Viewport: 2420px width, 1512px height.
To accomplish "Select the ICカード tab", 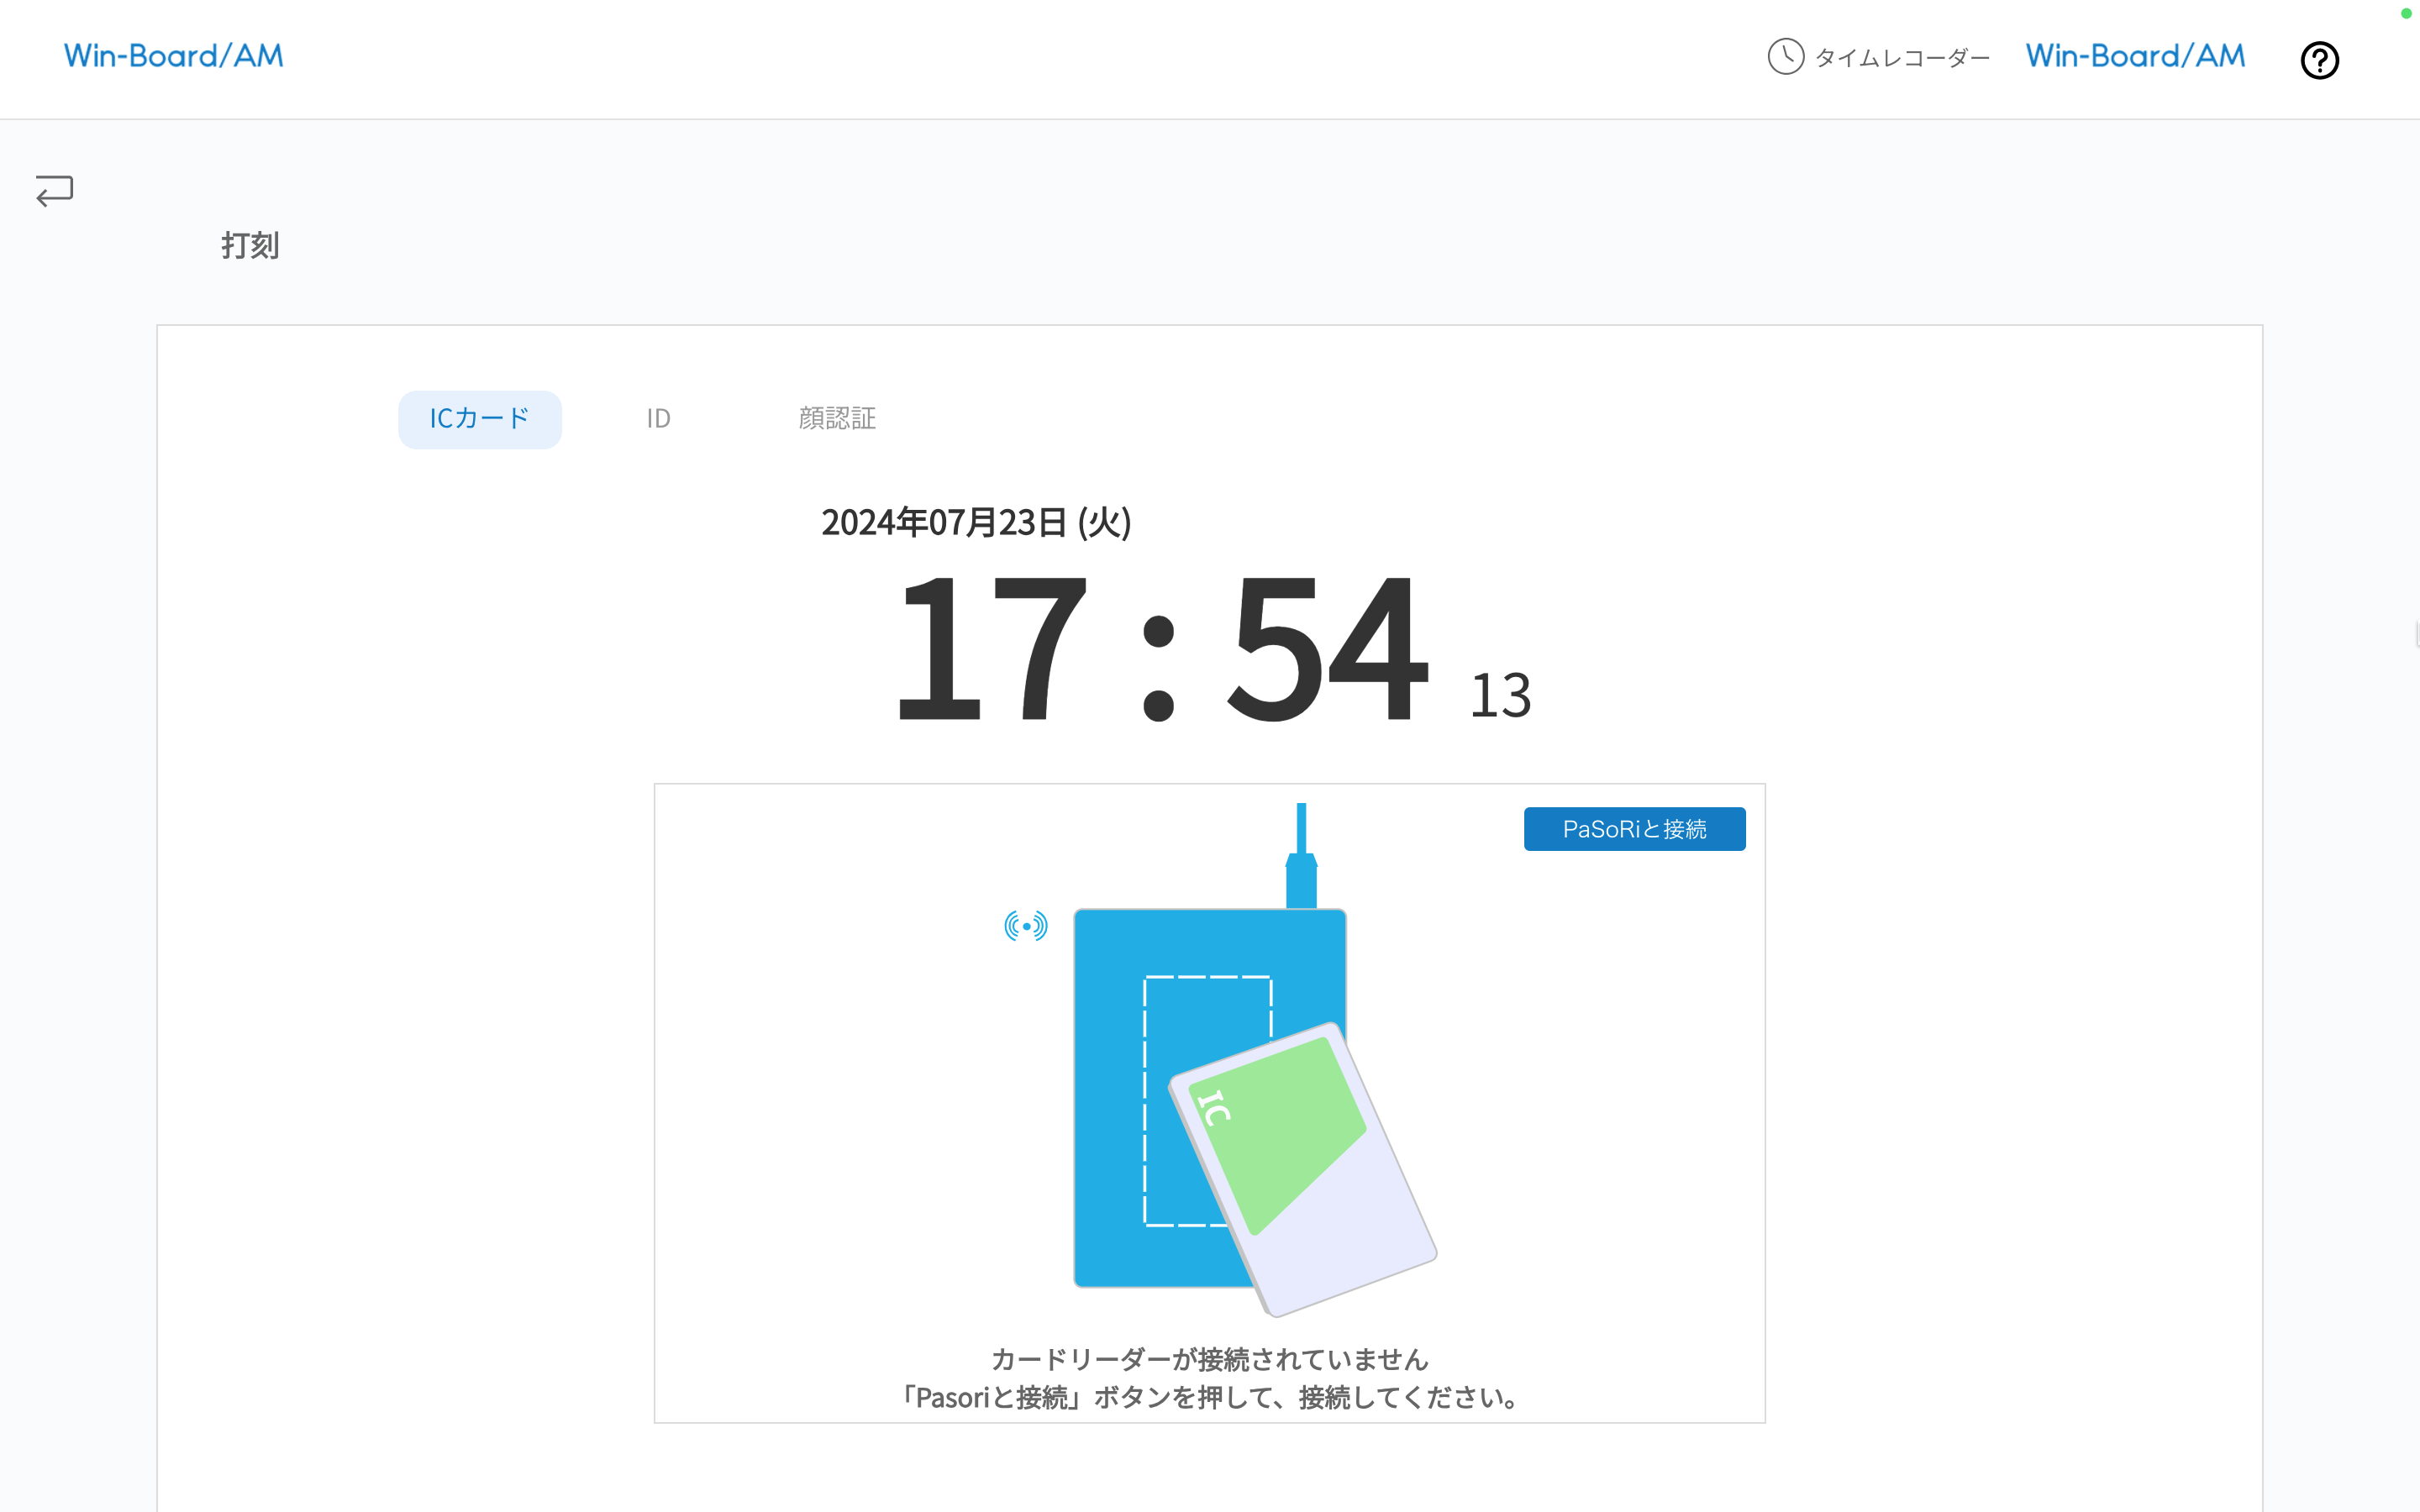I will 480,419.
